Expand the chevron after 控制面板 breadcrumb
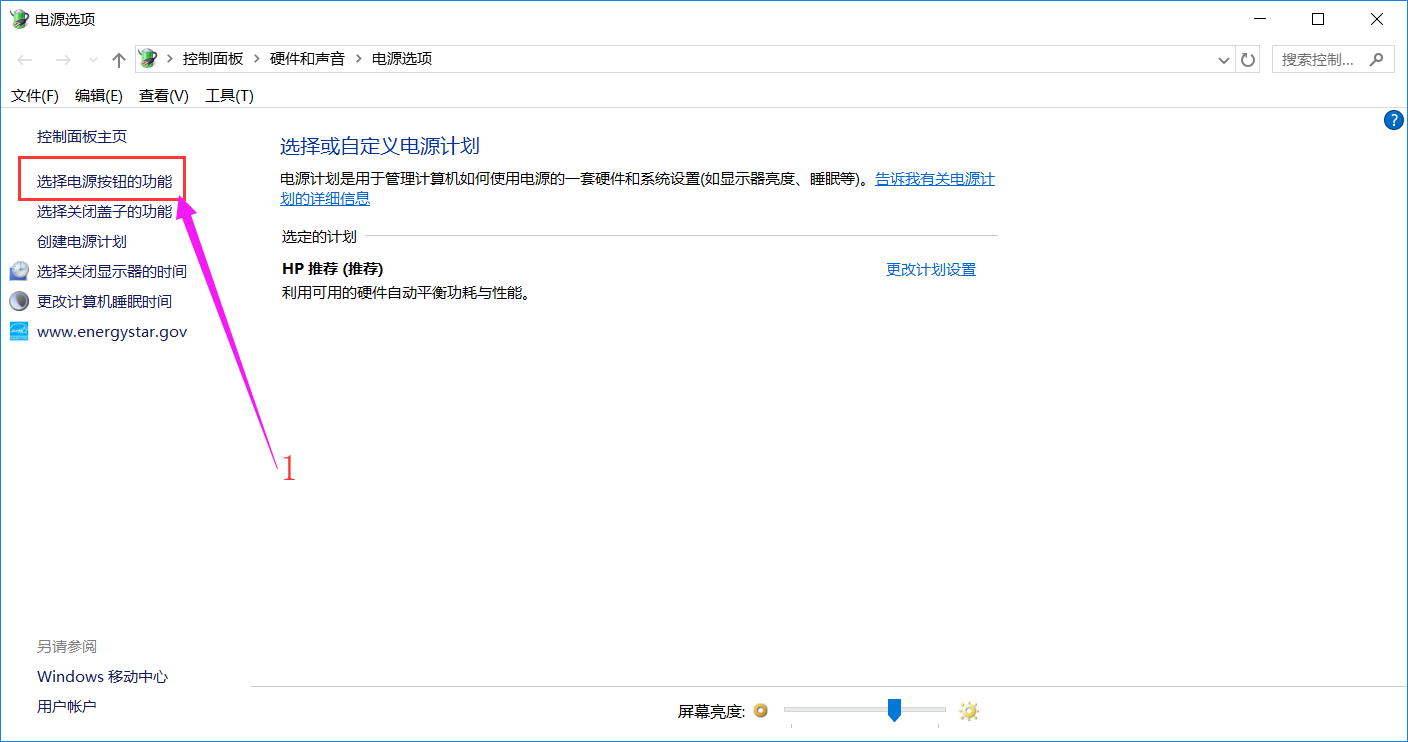This screenshot has width=1408, height=742. click(257, 59)
